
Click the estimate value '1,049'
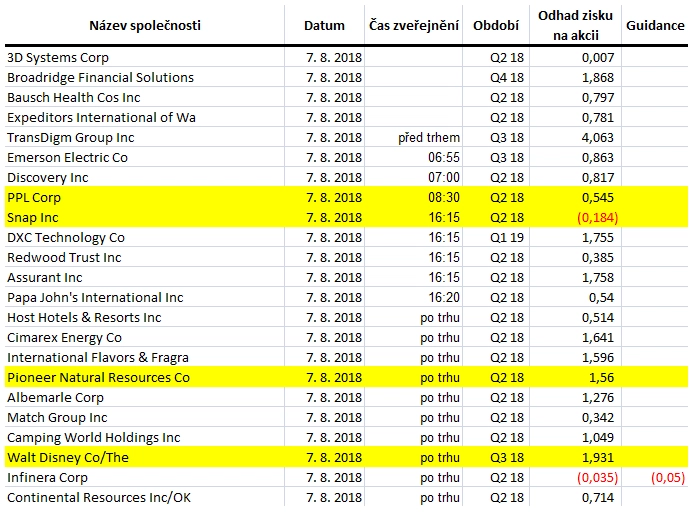pyautogui.click(x=598, y=438)
